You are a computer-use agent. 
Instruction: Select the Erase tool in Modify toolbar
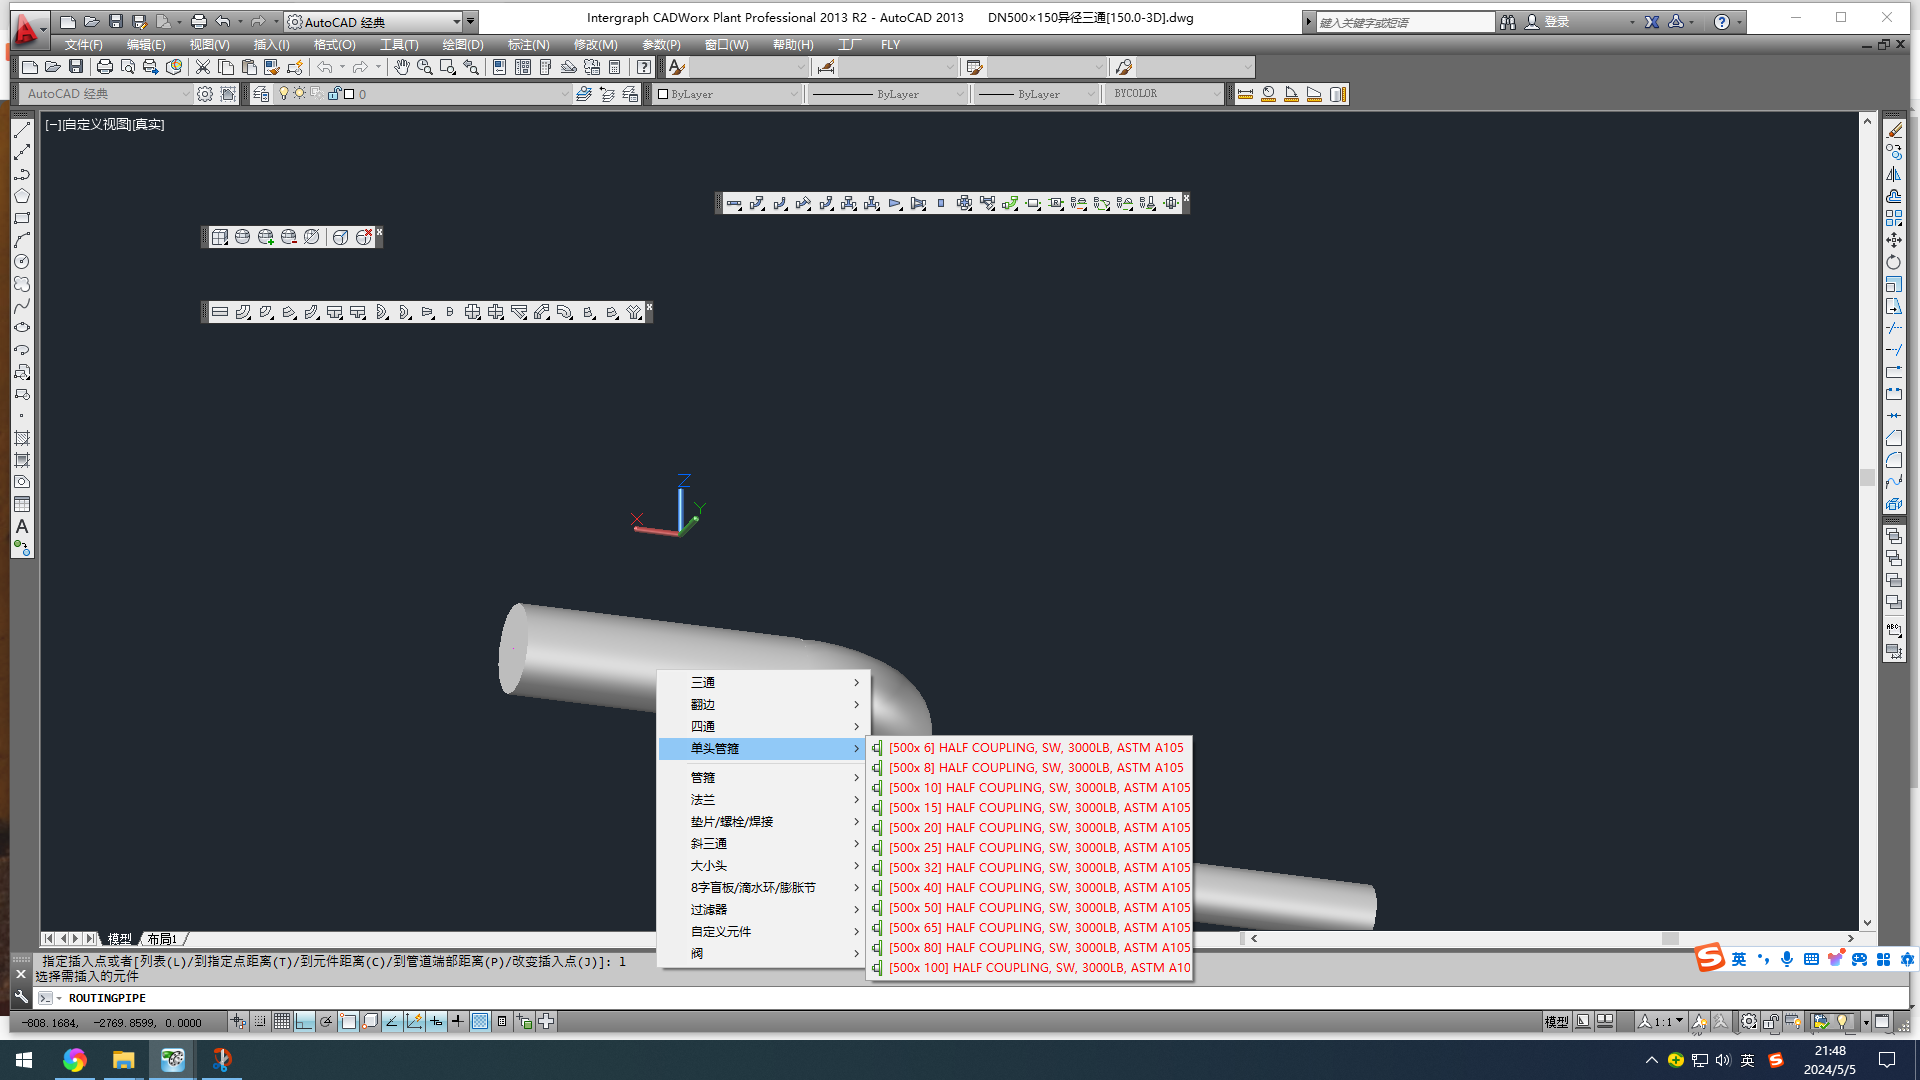1894,130
